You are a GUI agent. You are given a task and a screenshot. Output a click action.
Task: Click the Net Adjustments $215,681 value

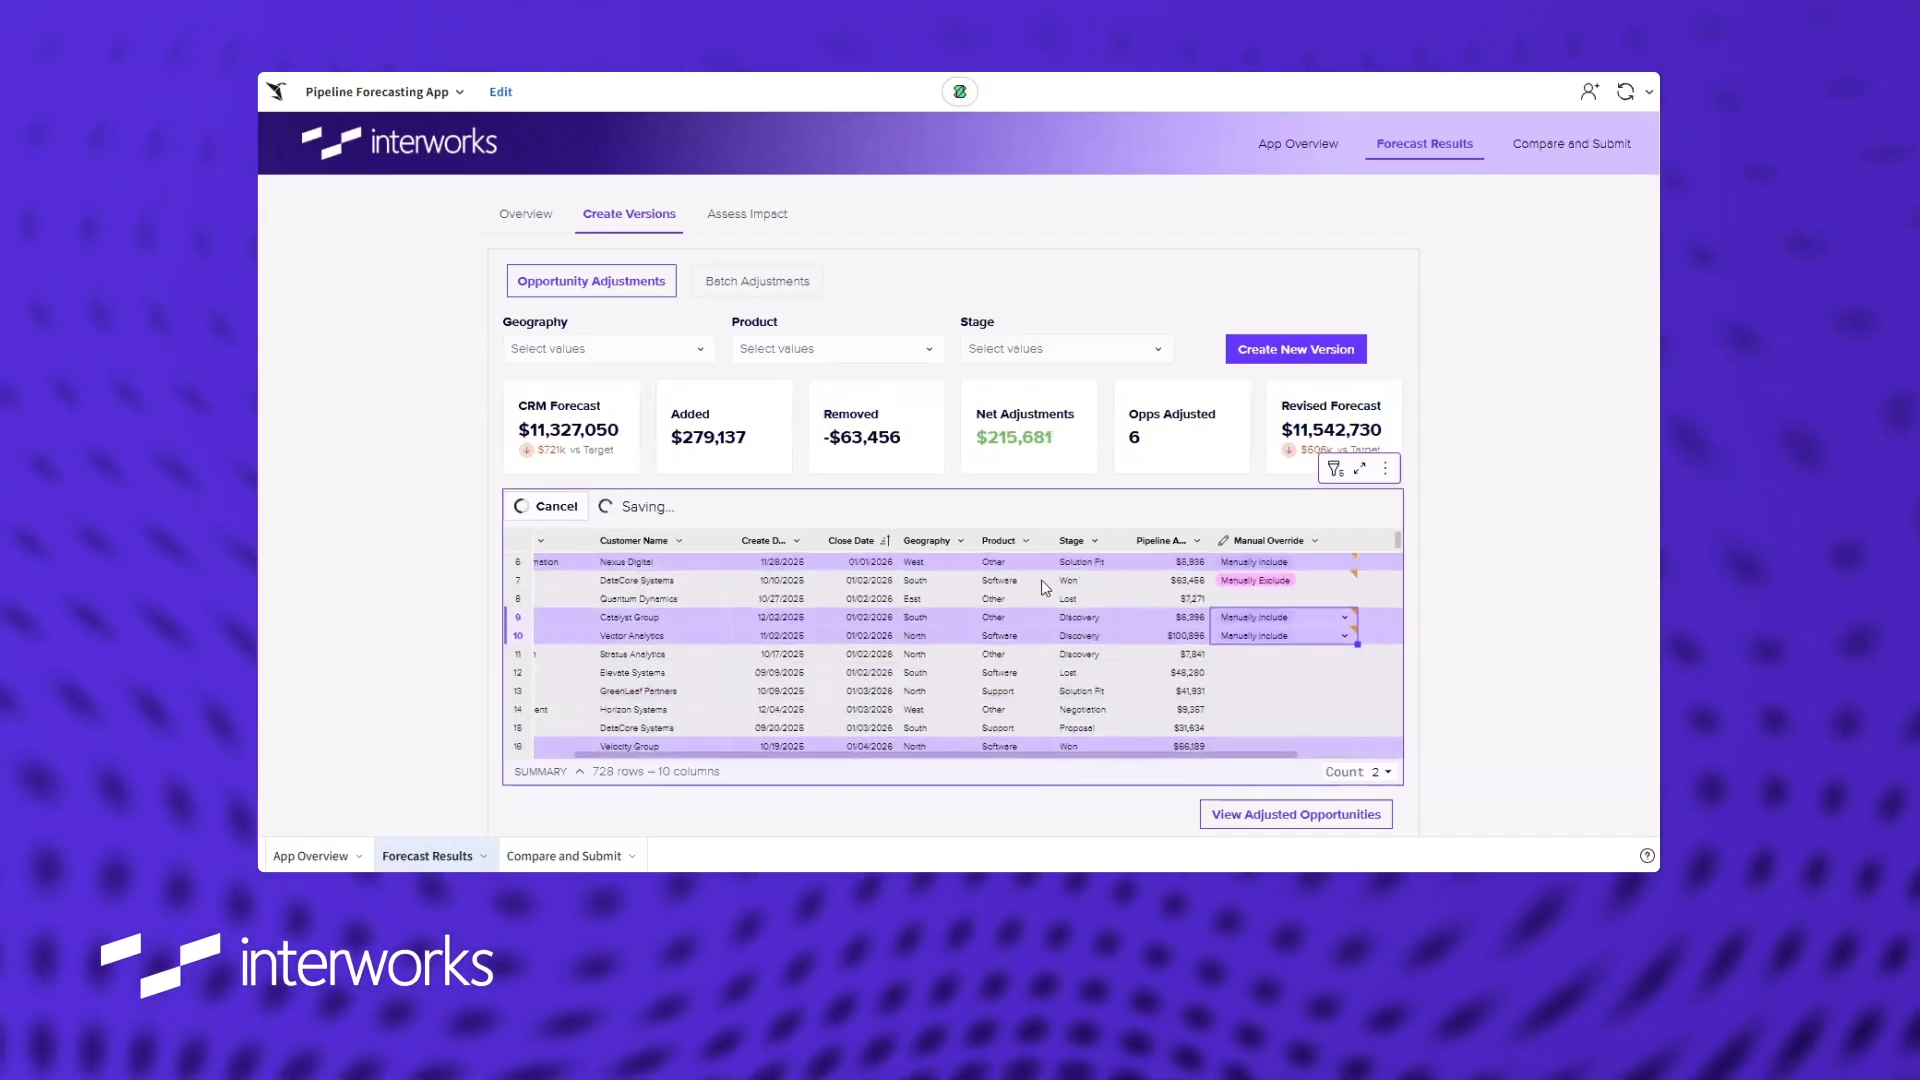point(1014,438)
